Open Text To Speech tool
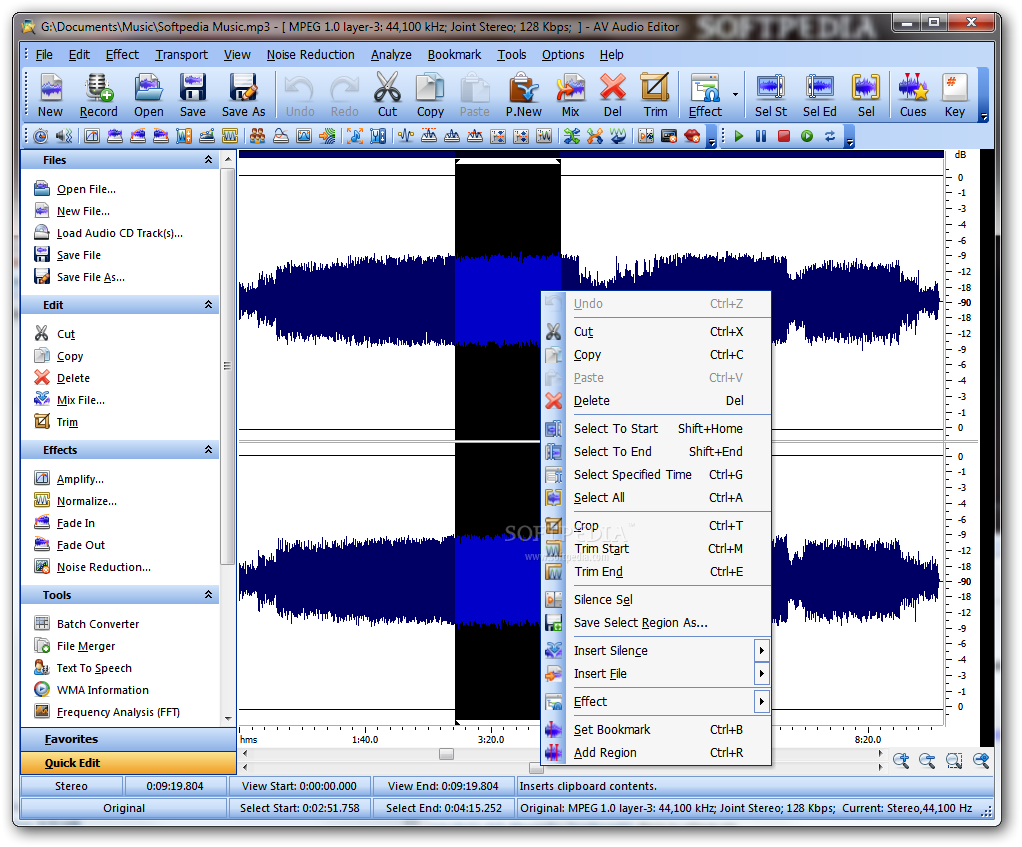This screenshot has width=1022, height=847. [94, 668]
